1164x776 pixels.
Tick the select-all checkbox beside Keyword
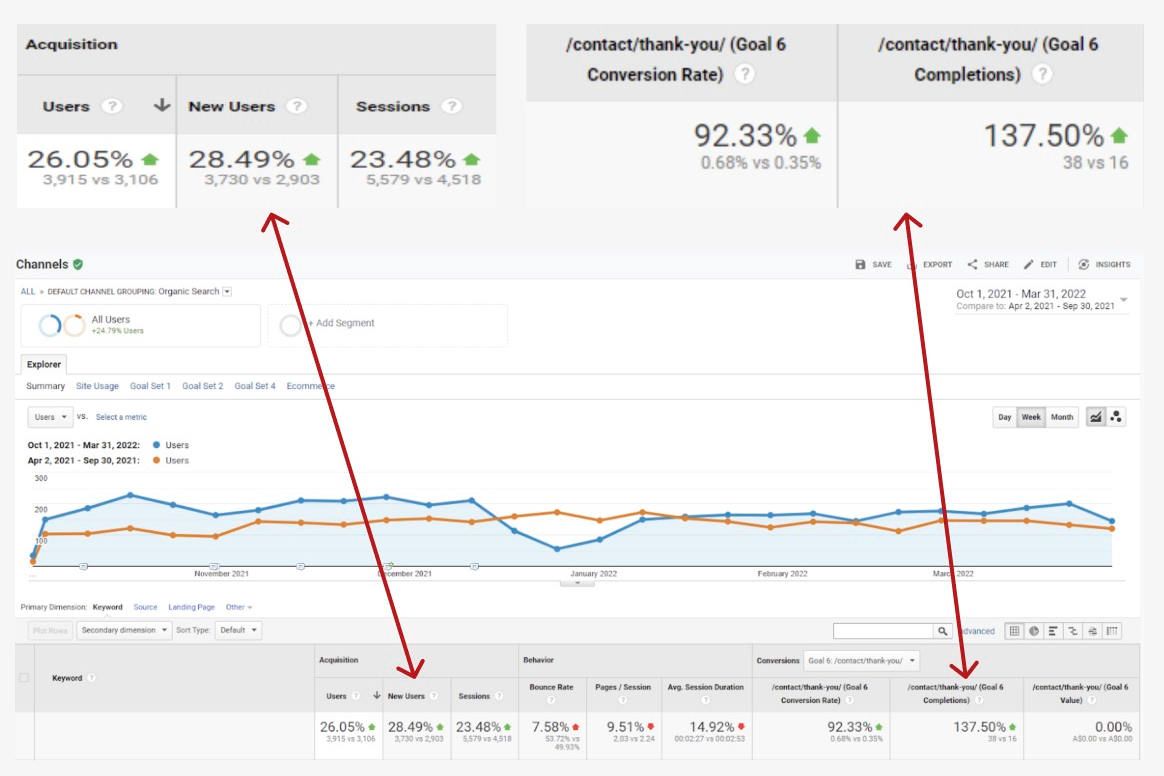click(25, 678)
